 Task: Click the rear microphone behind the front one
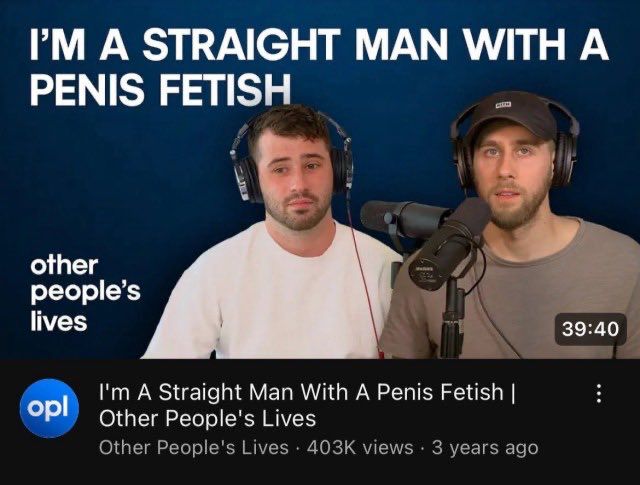tap(402, 218)
